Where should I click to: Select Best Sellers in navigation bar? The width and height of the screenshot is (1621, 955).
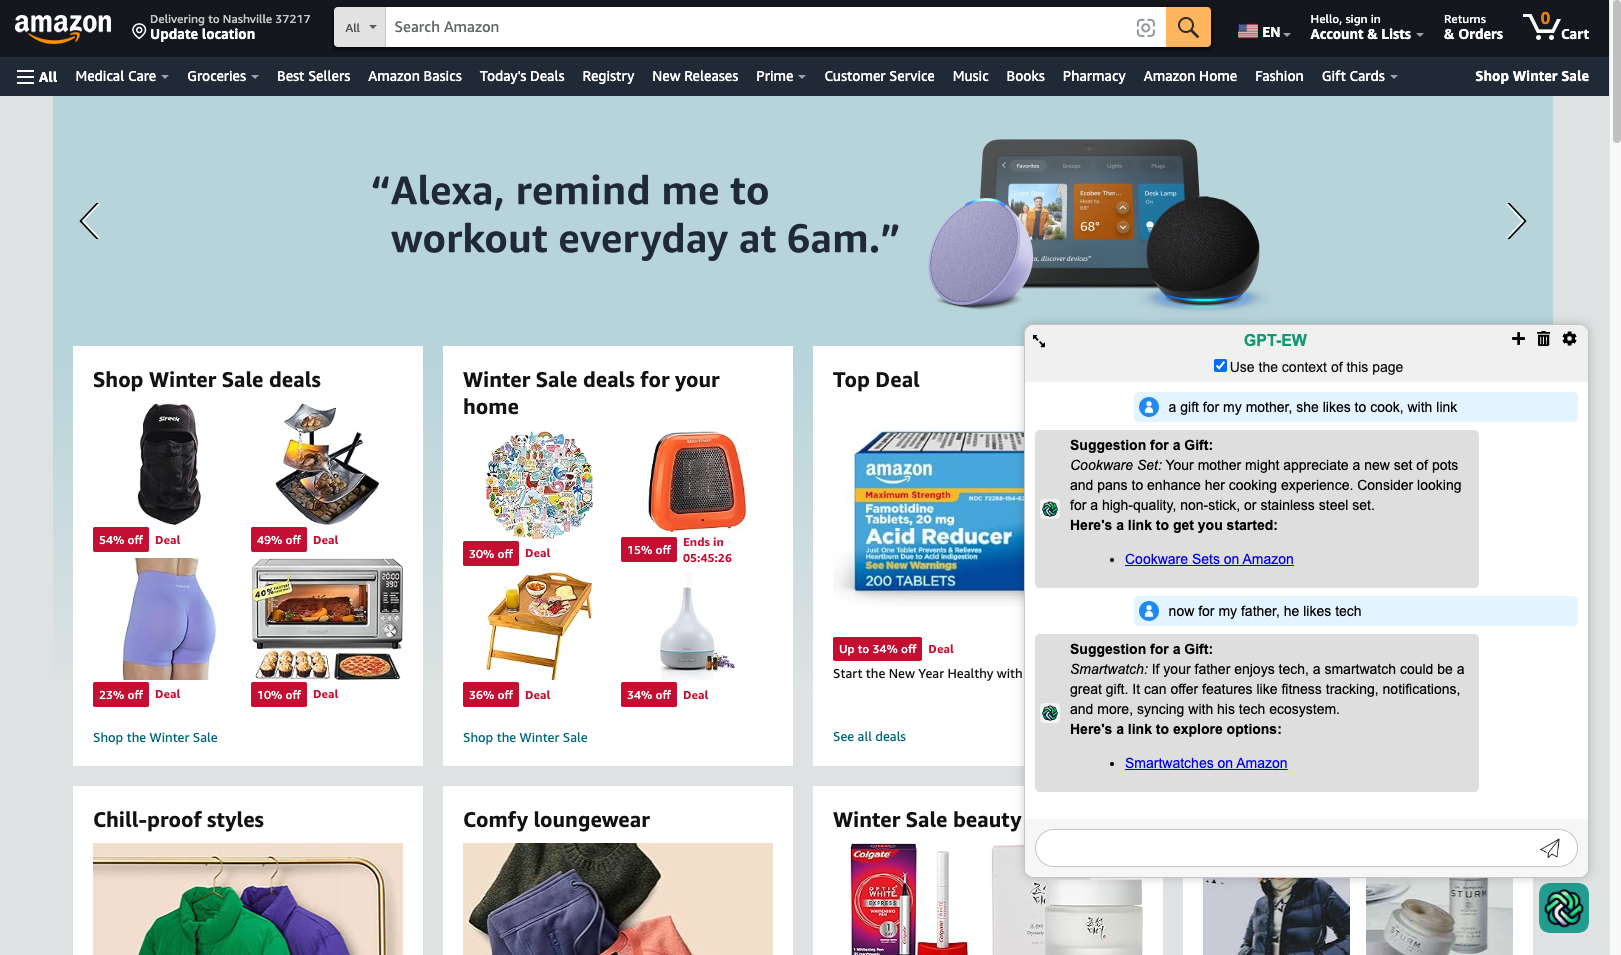pyautogui.click(x=313, y=76)
